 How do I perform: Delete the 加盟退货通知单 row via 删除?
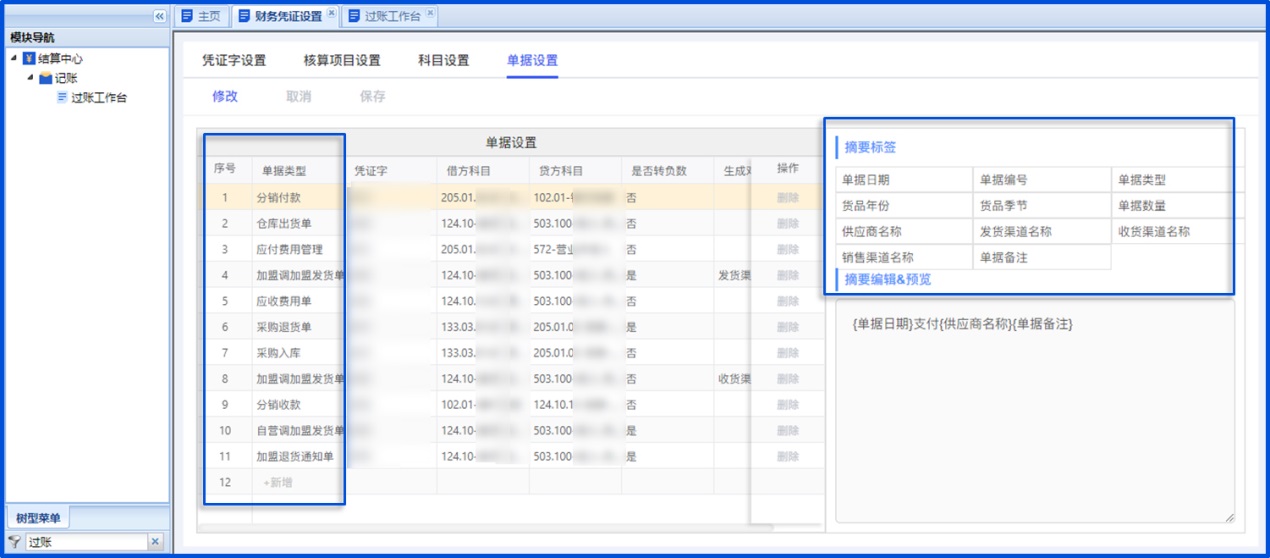(788, 457)
